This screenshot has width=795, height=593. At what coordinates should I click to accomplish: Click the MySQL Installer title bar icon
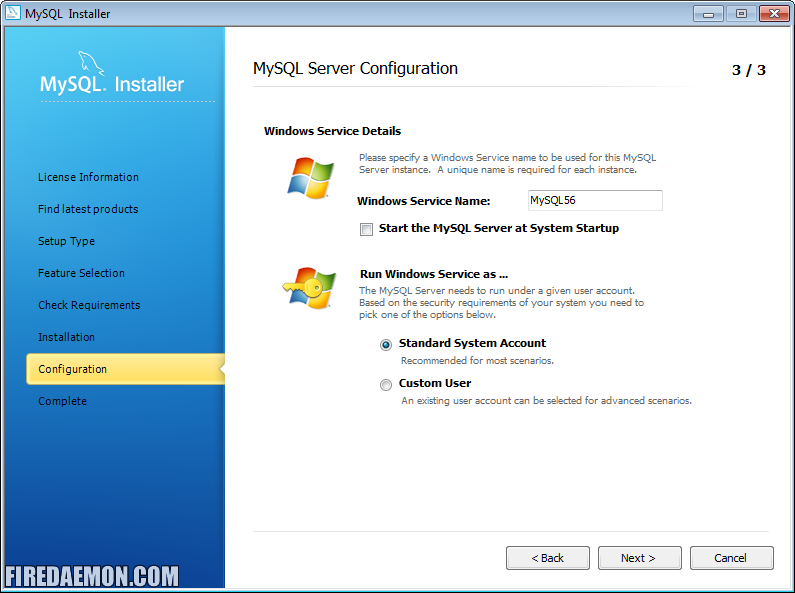pyautogui.click(x=12, y=13)
